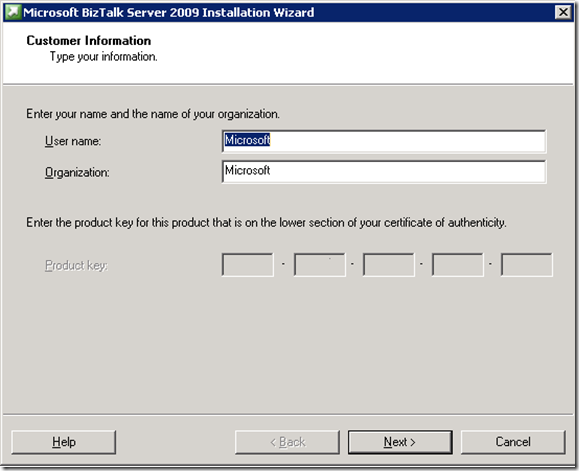Select the second product key box
579x471 pixels.
(320, 265)
